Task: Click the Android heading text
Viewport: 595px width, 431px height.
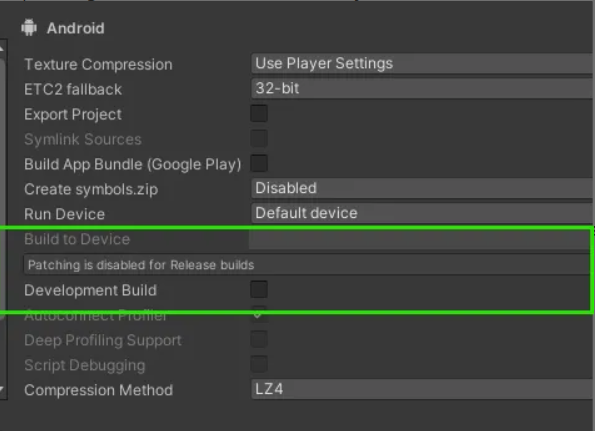Action: tap(76, 28)
